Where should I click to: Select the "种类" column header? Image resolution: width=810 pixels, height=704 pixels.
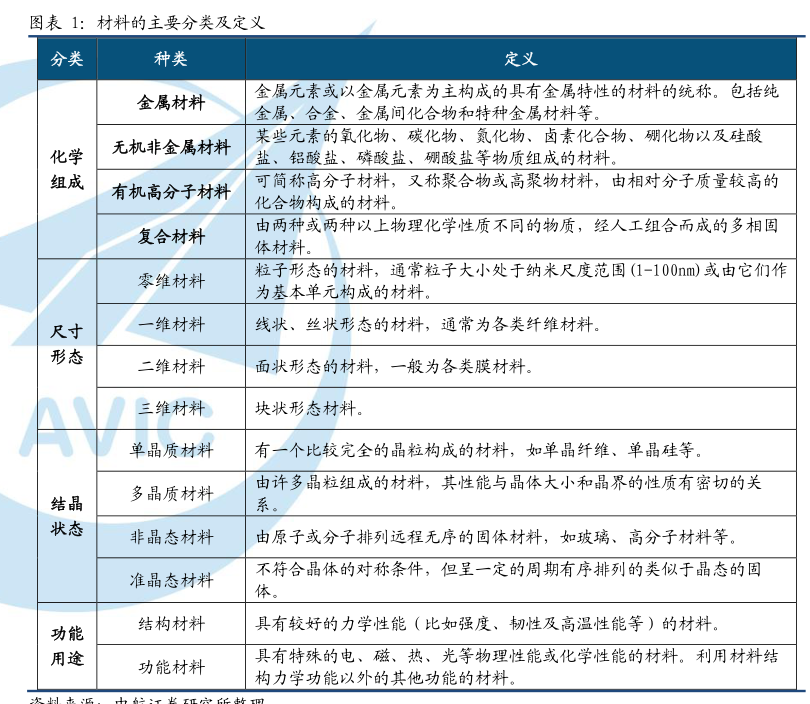(171, 60)
